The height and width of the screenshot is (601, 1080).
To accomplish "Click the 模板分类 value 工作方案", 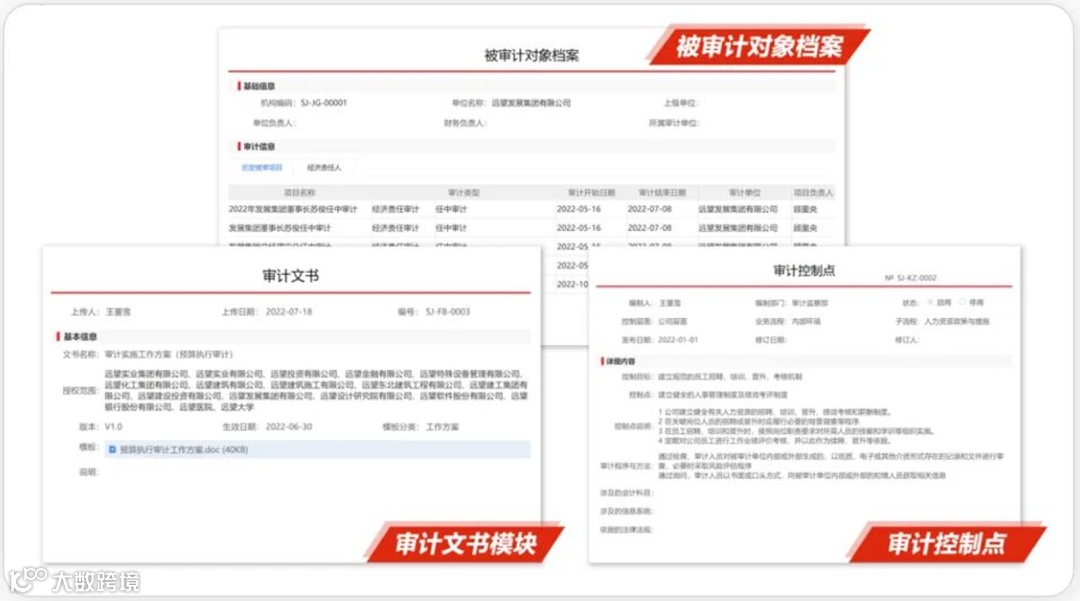I will pos(442,427).
